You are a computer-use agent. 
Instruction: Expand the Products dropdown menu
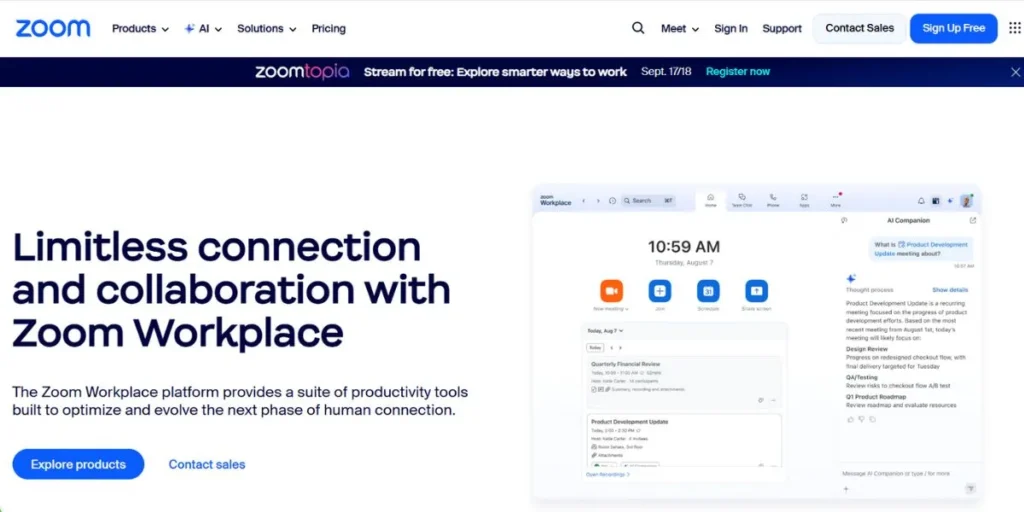tap(140, 29)
